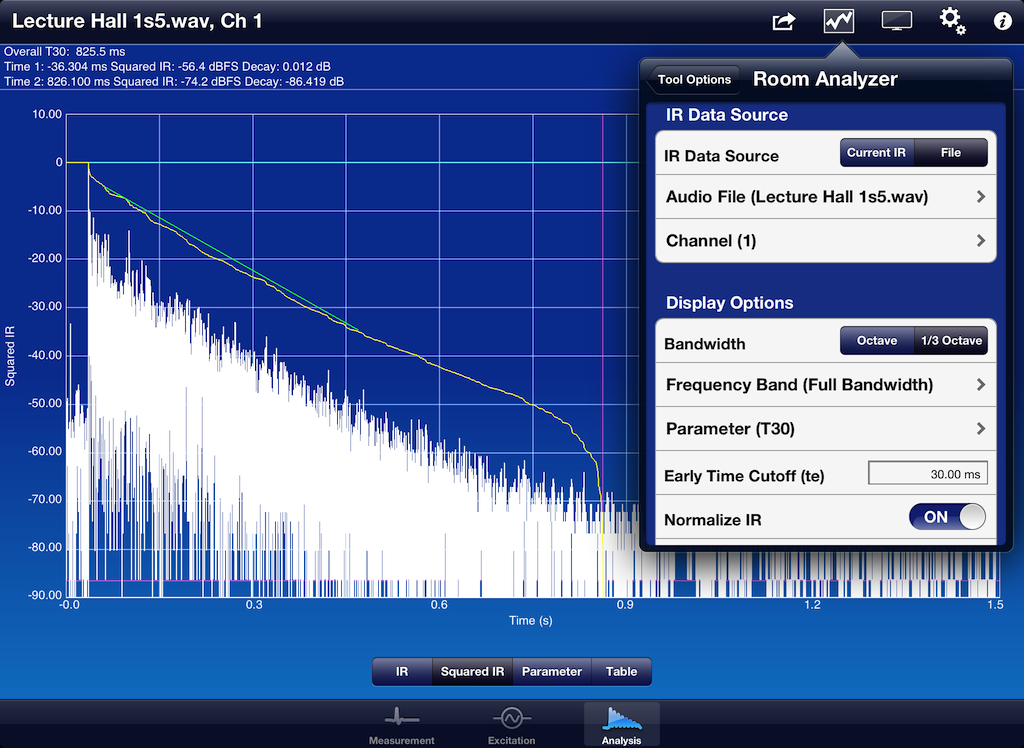
Task: Open the Channel (1) selector
Action: click(825, 241)
